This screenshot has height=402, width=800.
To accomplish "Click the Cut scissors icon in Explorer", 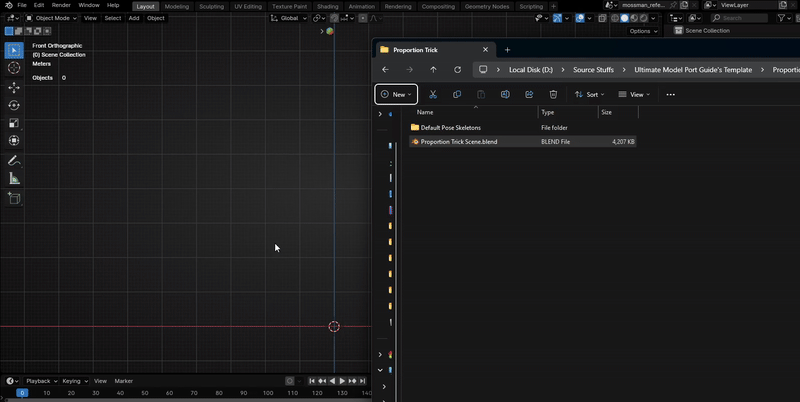I will pos(432,94).
